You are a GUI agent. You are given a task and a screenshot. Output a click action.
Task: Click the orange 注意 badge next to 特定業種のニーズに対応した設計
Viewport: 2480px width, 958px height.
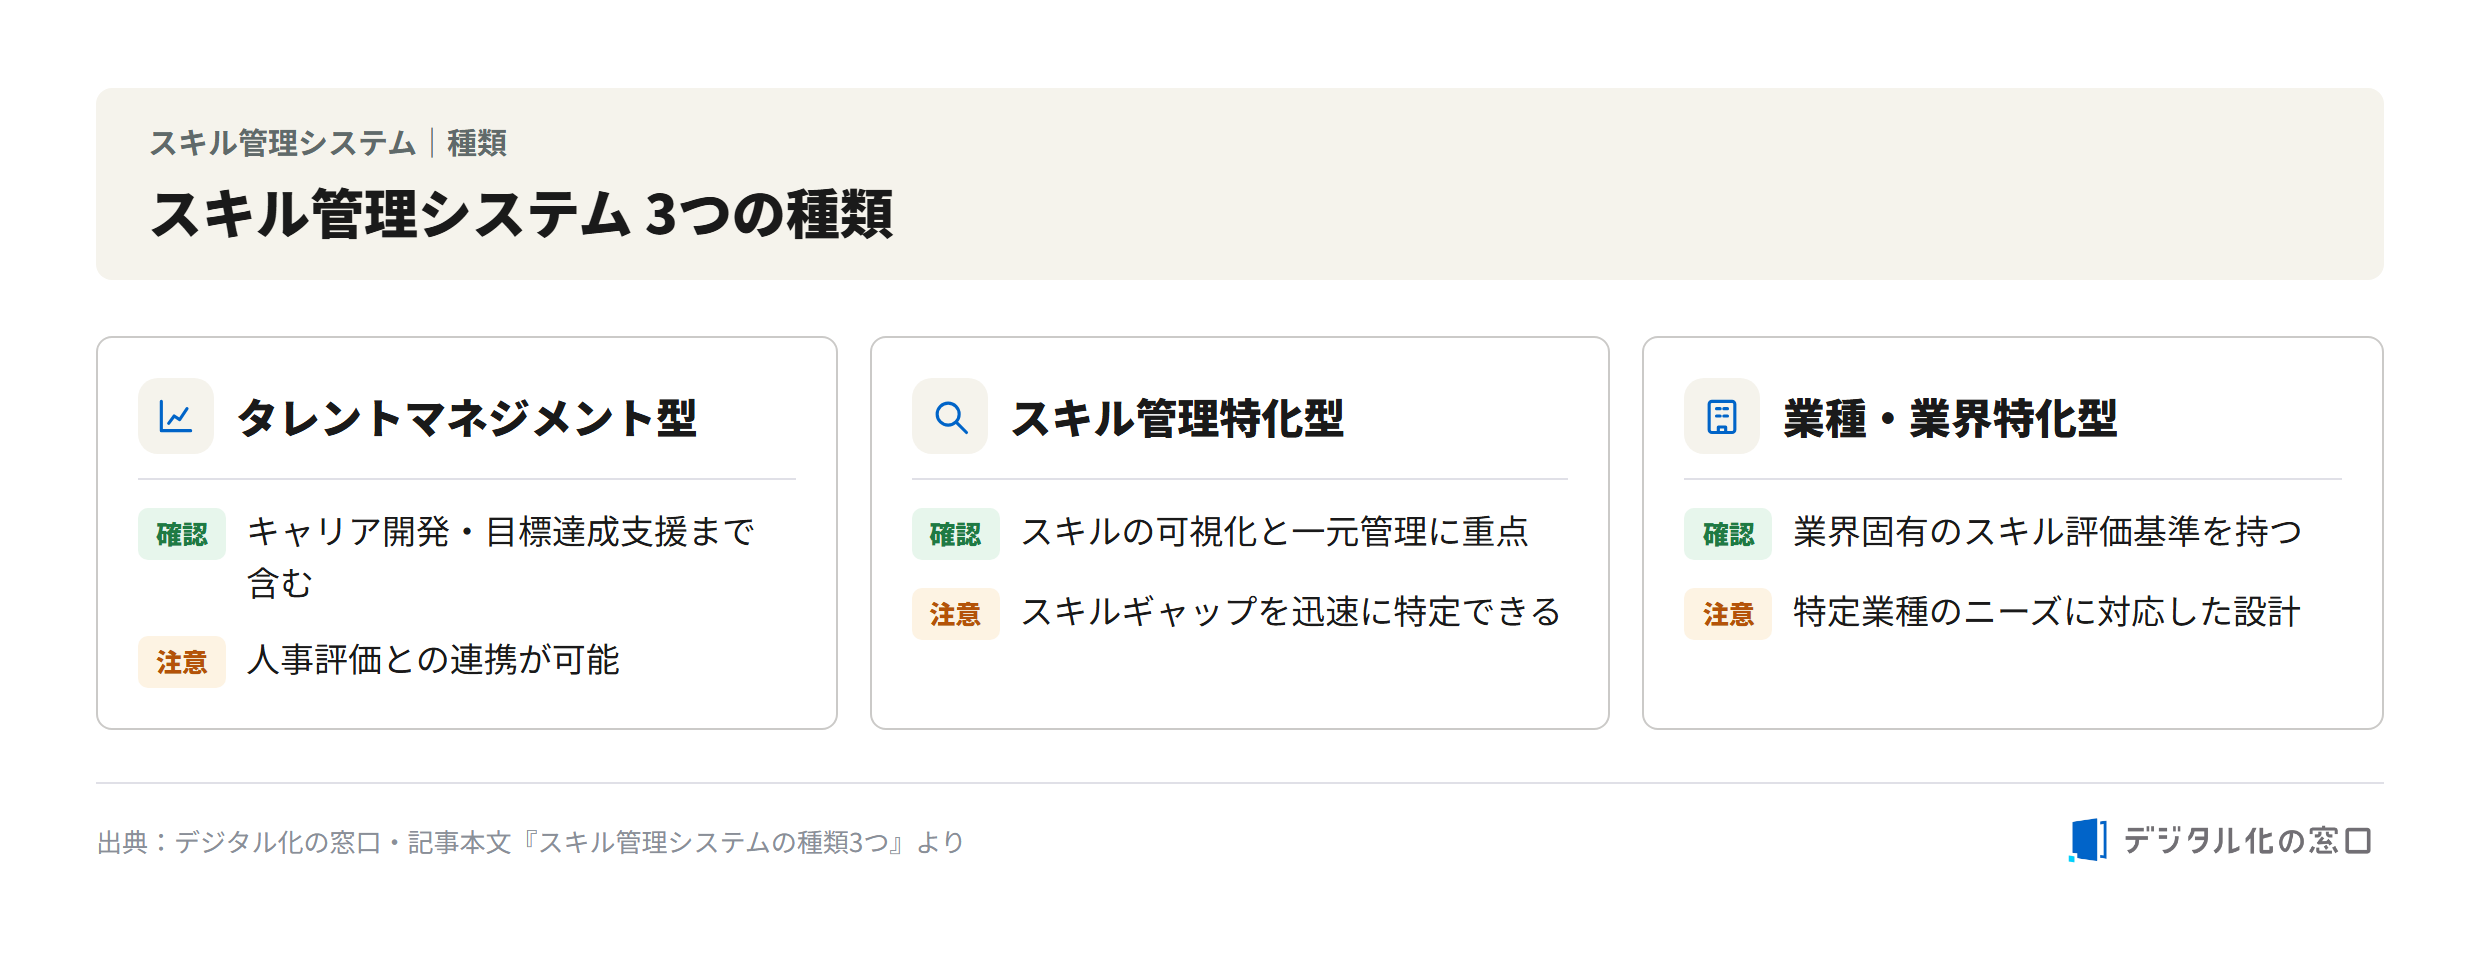pyautogui.click(x=1728, y=614)
